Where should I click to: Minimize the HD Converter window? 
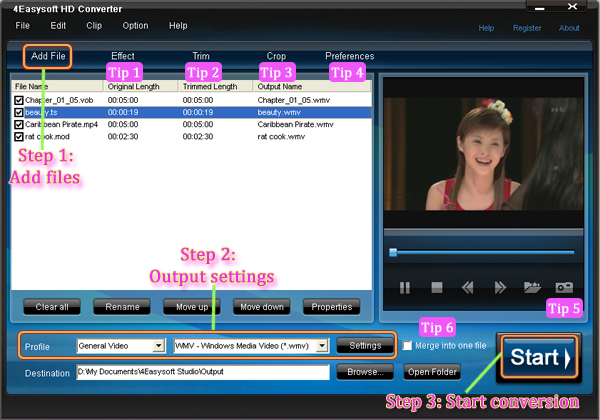point(540,8)
